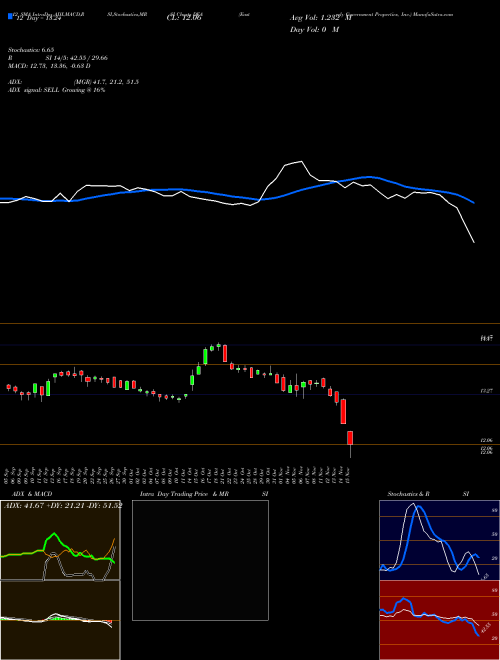Click the 'Intra Day Trading Price & MR' title
The image size is (500, 660).
184,494
